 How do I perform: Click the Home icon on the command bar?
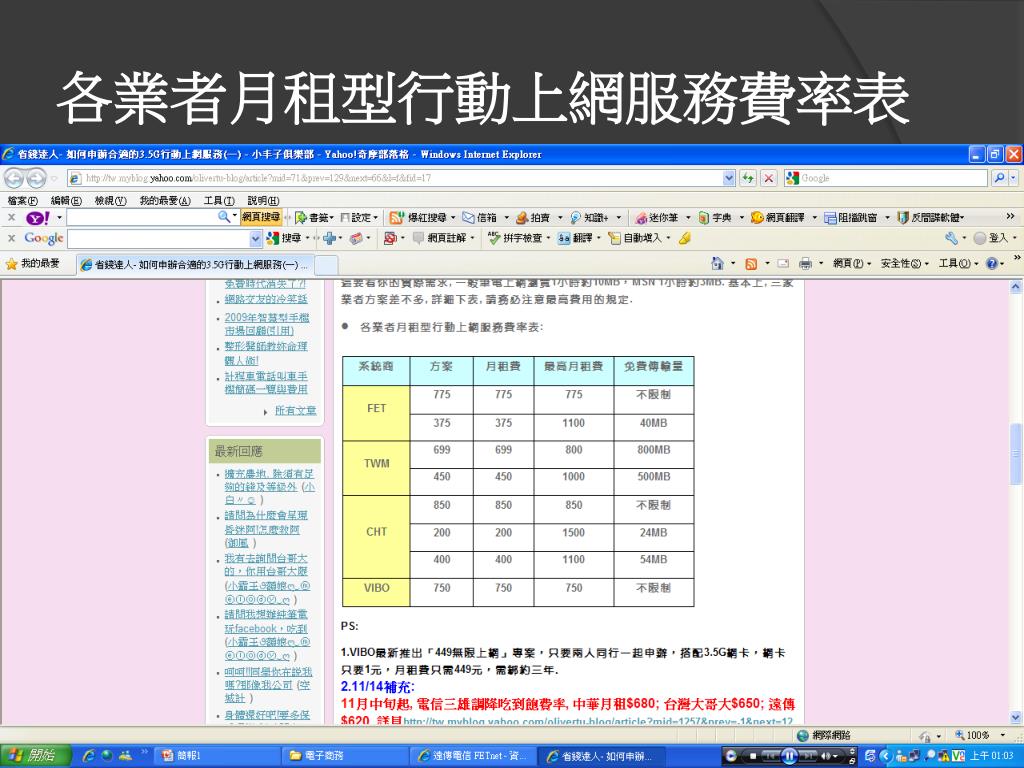point(717,263)
